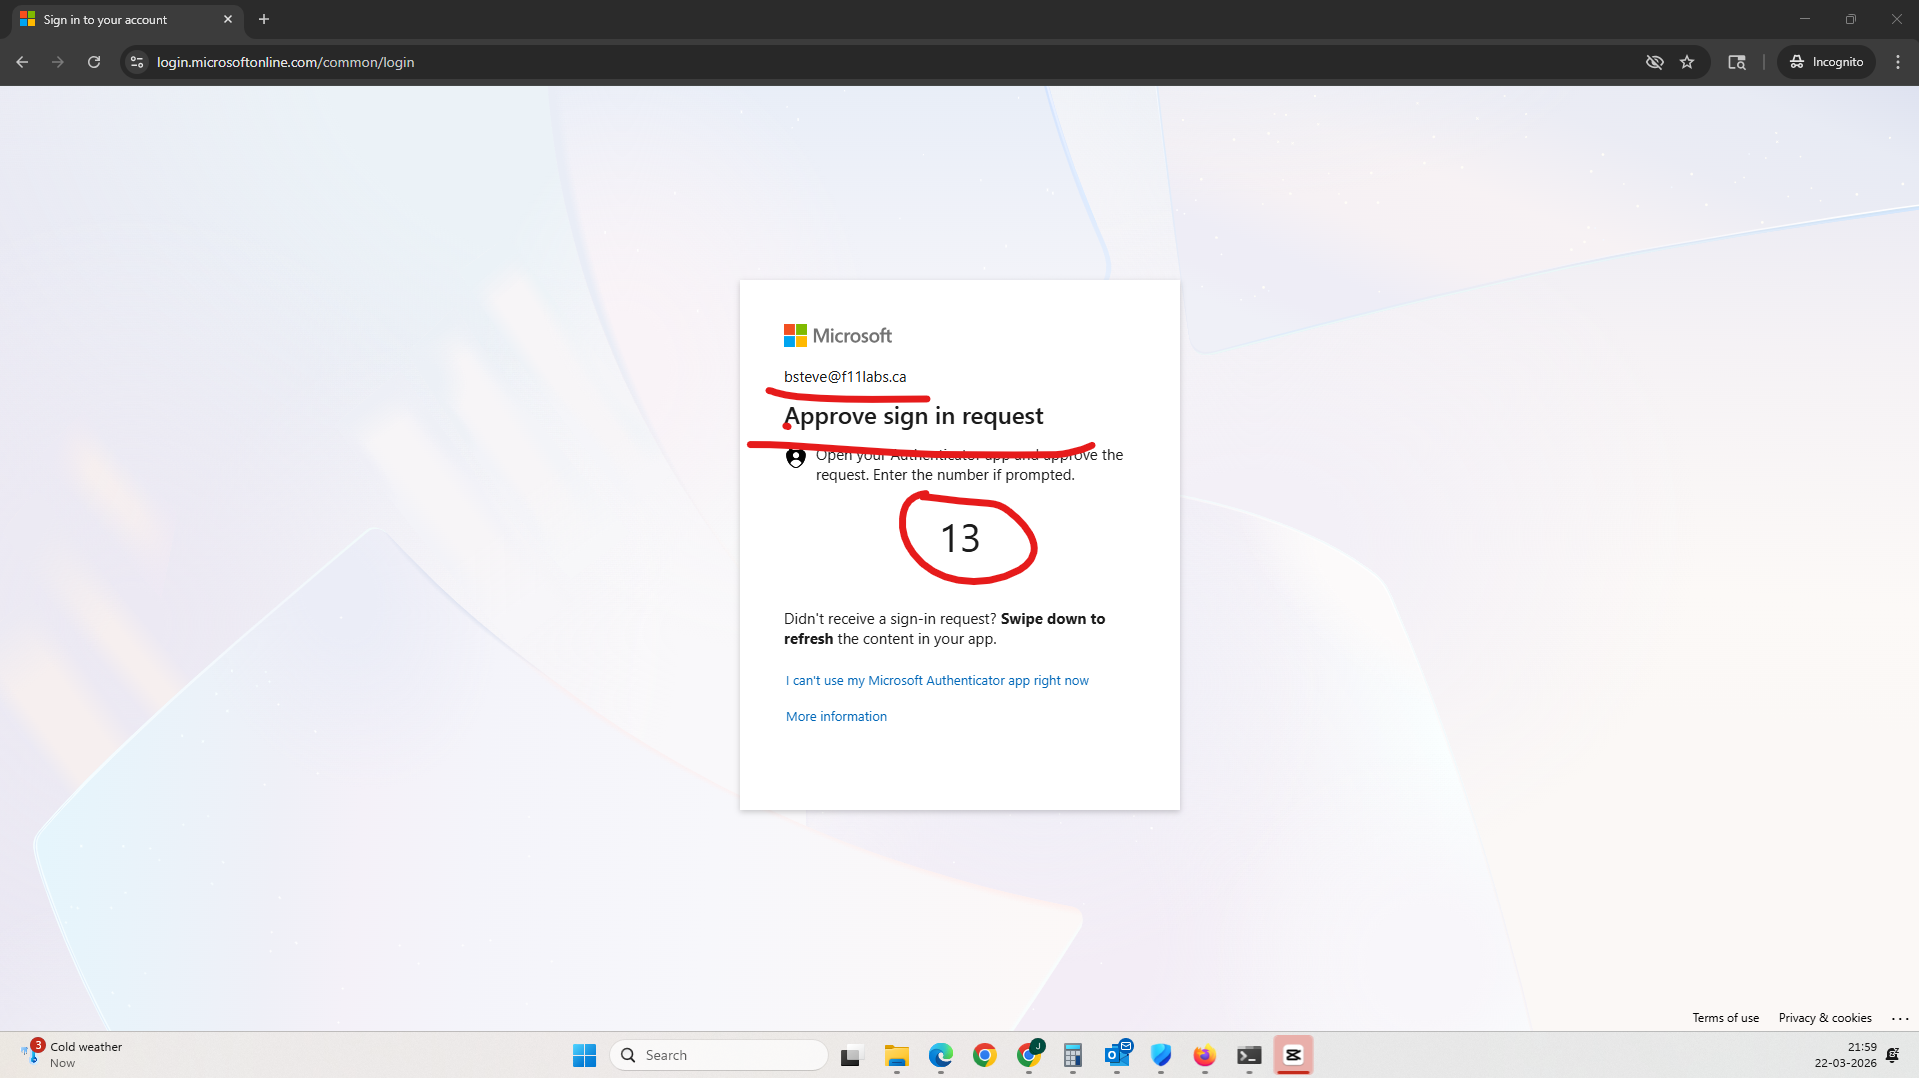Click the third-party cookies blocked eye icon
Viewport: 1919px width, 1078px height.
(1654, 62)
